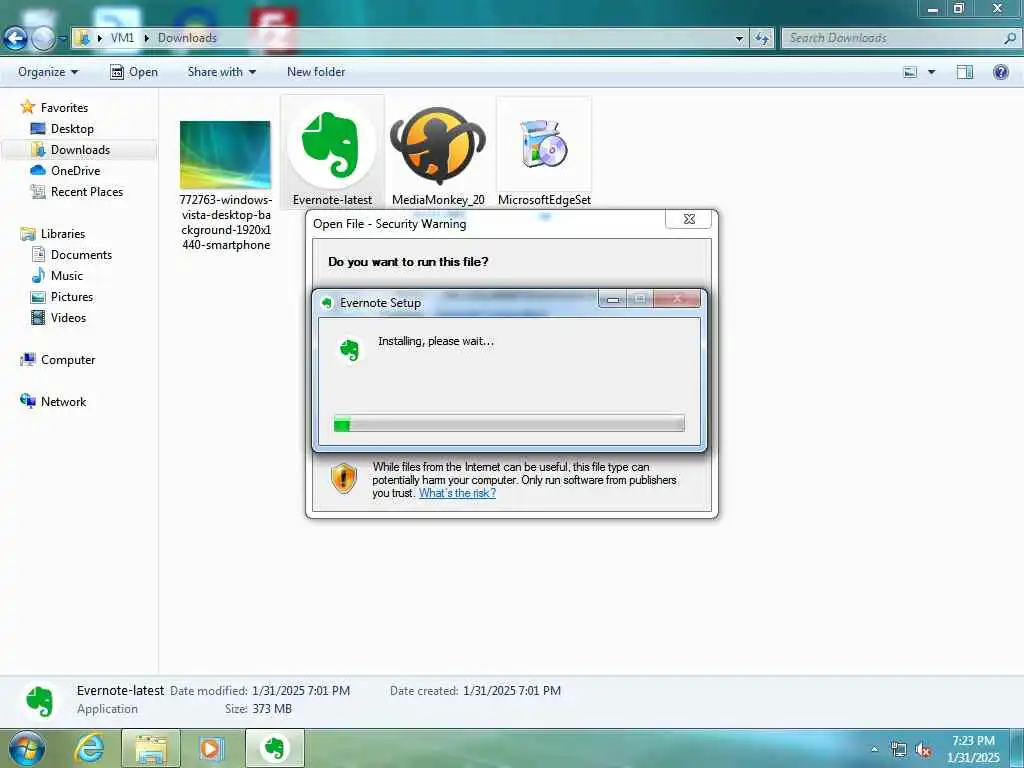The height and width of the screenshot is (768, 1024).
Task: Click the Back navigation arrow in Explorer
Action: [x=15, y=39]
